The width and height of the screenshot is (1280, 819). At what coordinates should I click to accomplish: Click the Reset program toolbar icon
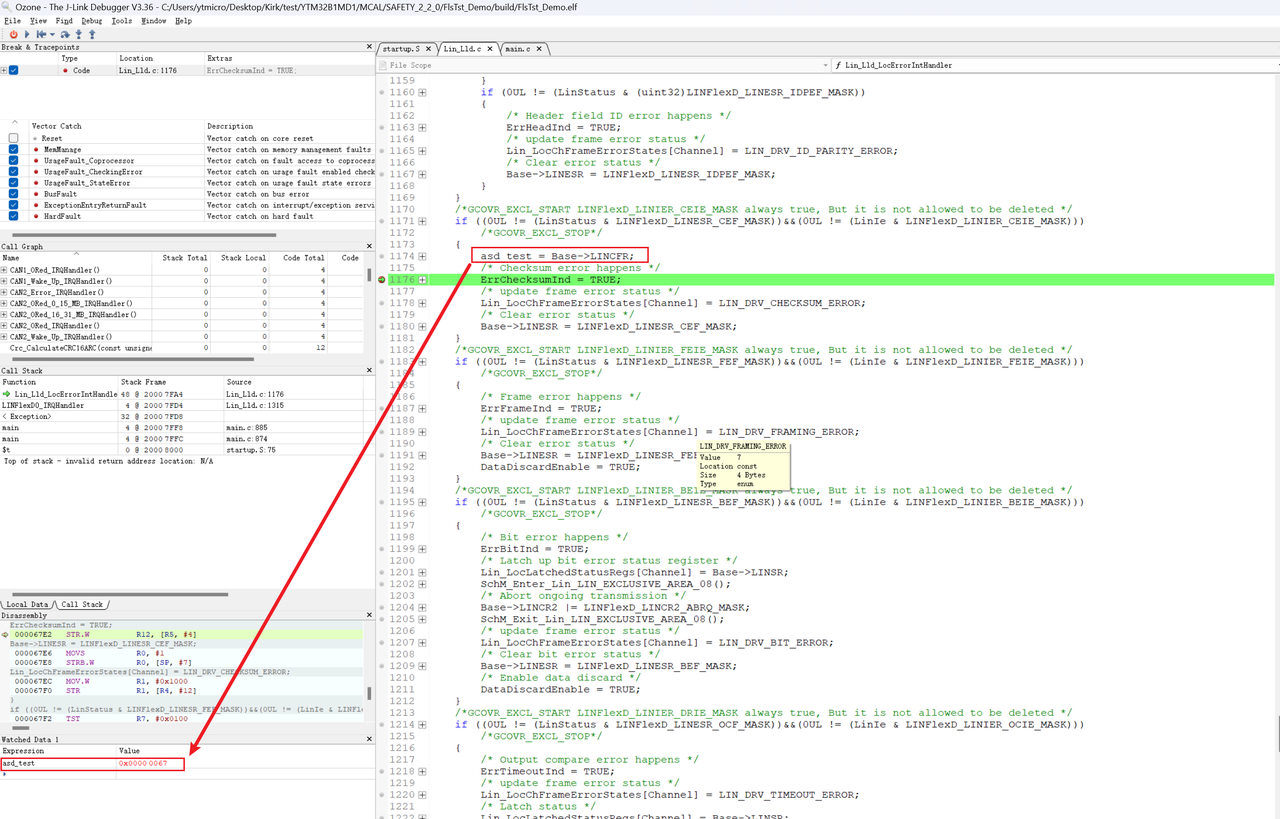pos(42,34)
